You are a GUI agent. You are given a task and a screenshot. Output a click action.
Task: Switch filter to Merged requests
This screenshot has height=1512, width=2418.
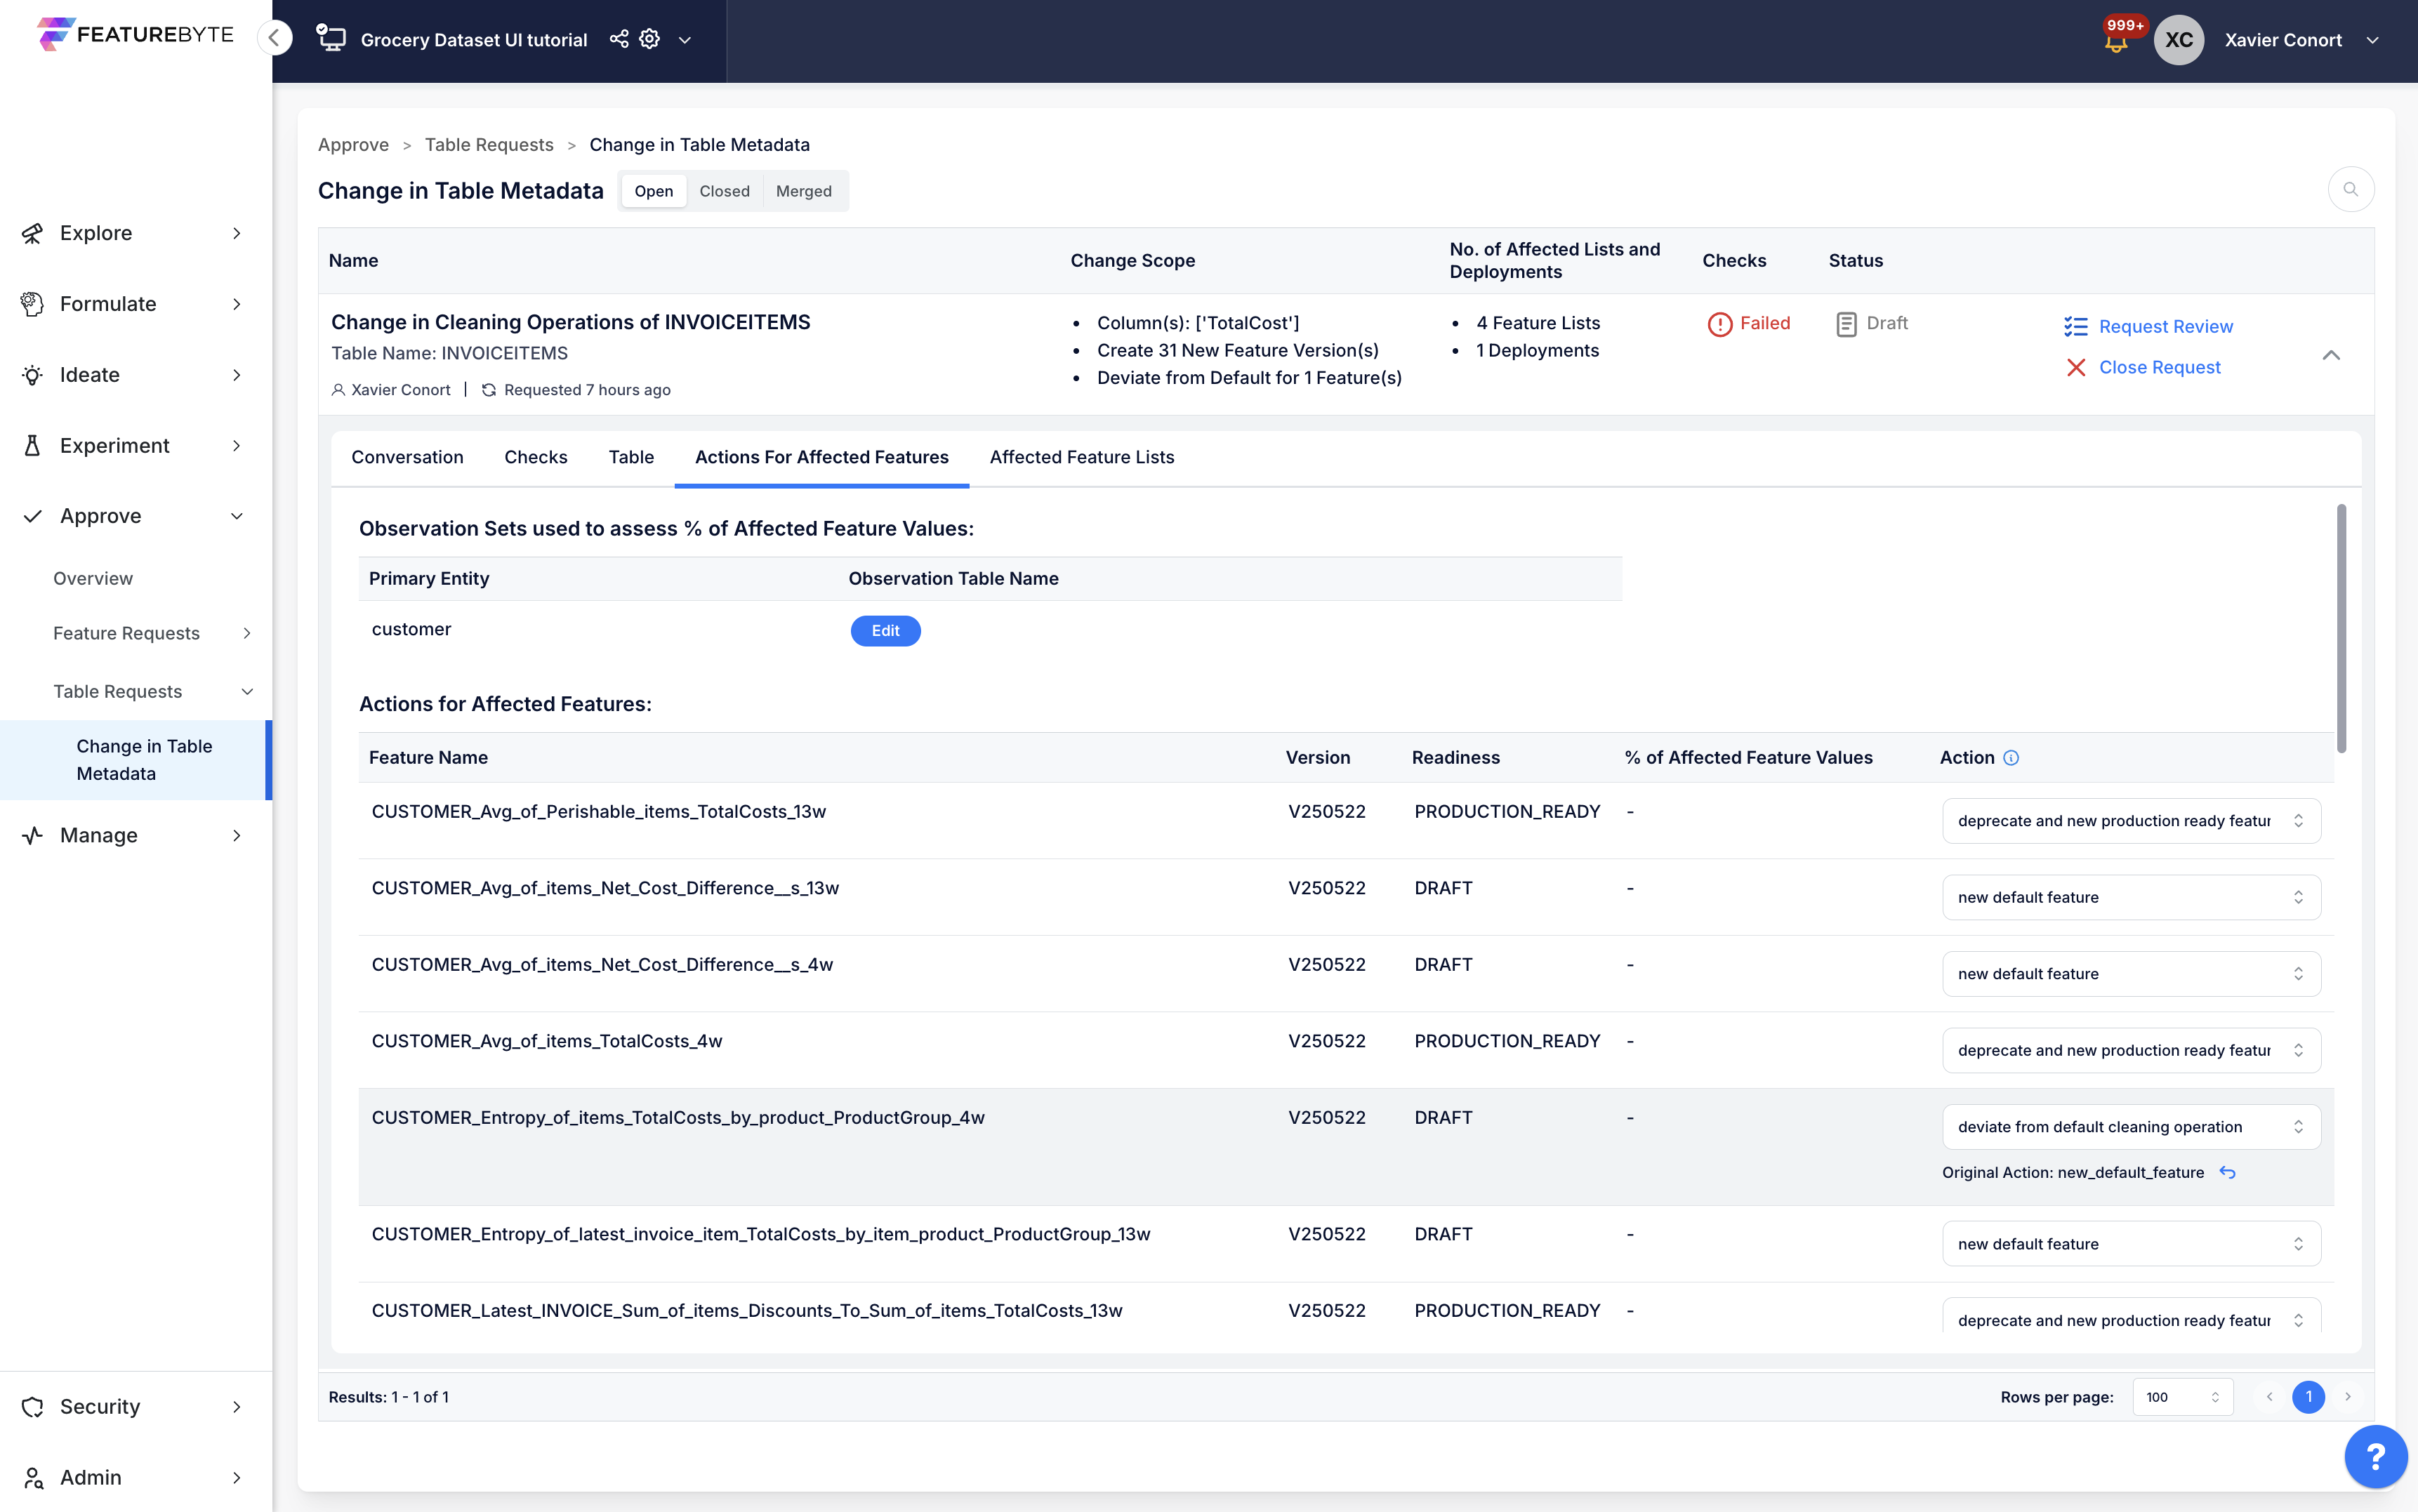pyautogui.click(x=803, y=191)
